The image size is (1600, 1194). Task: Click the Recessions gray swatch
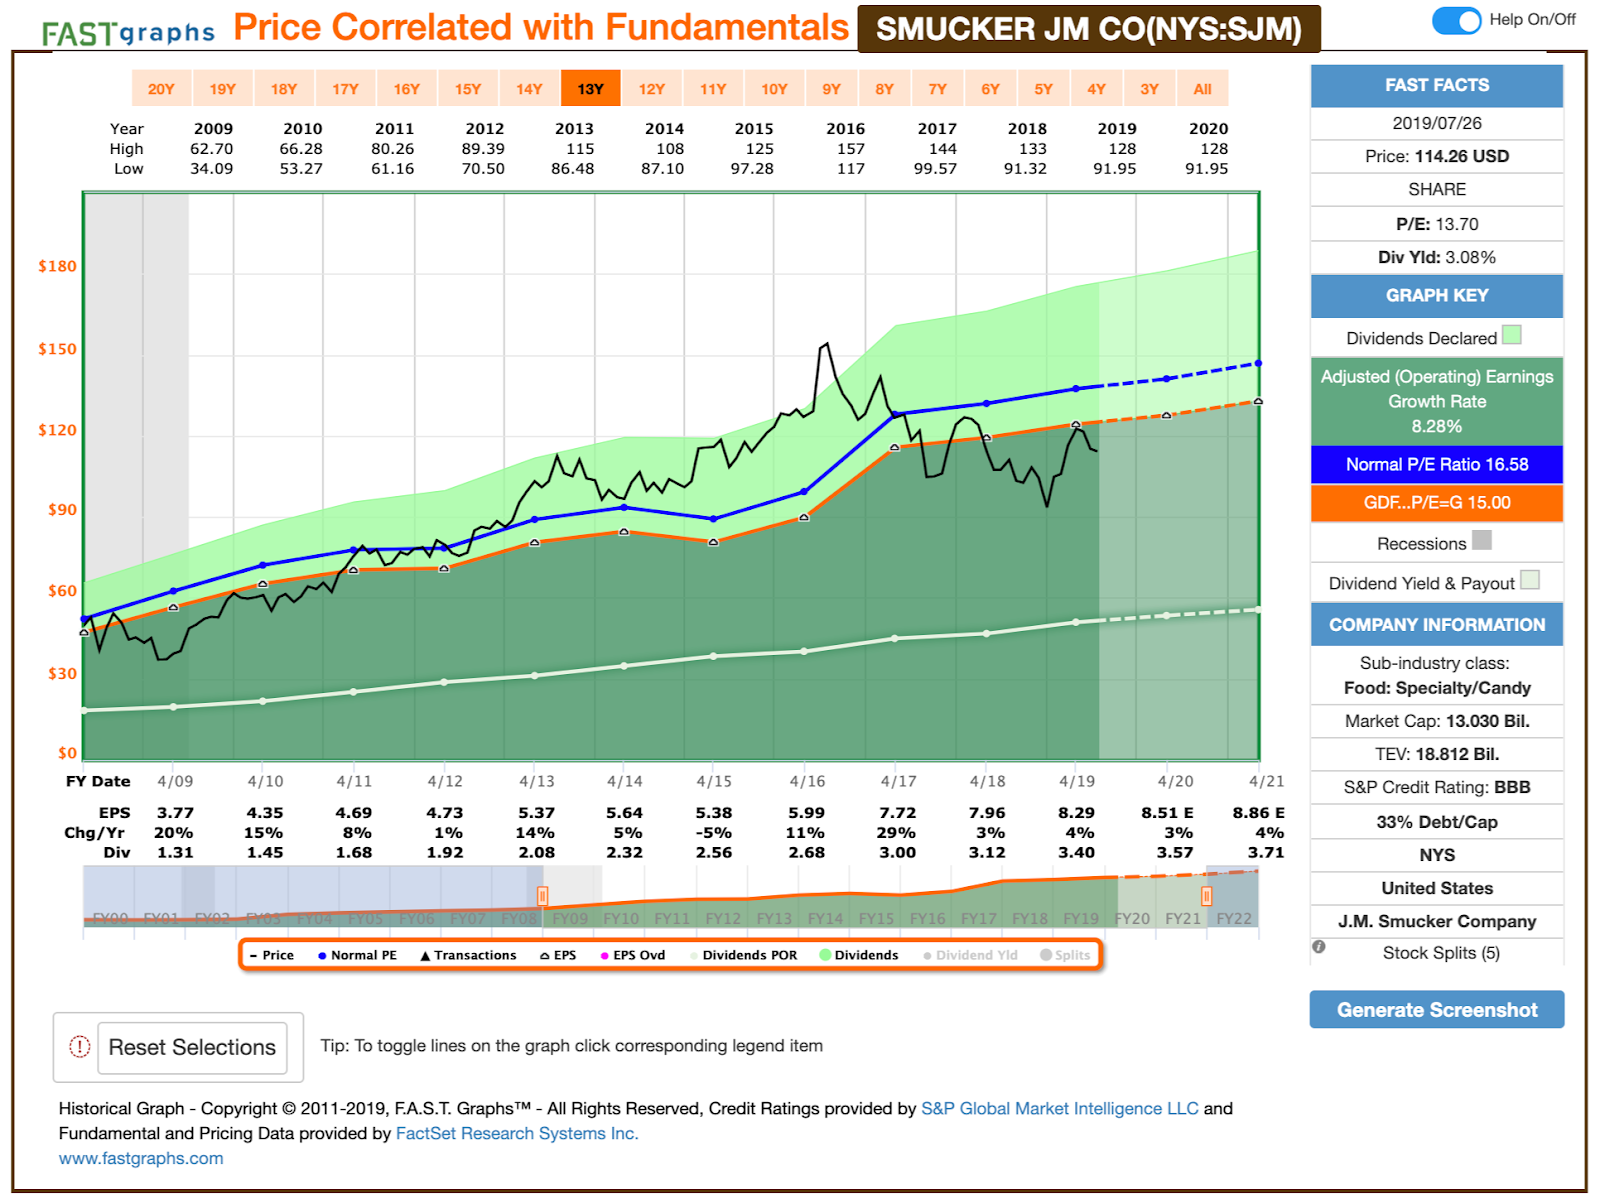pyautogui.click(x=1482, y=540)
